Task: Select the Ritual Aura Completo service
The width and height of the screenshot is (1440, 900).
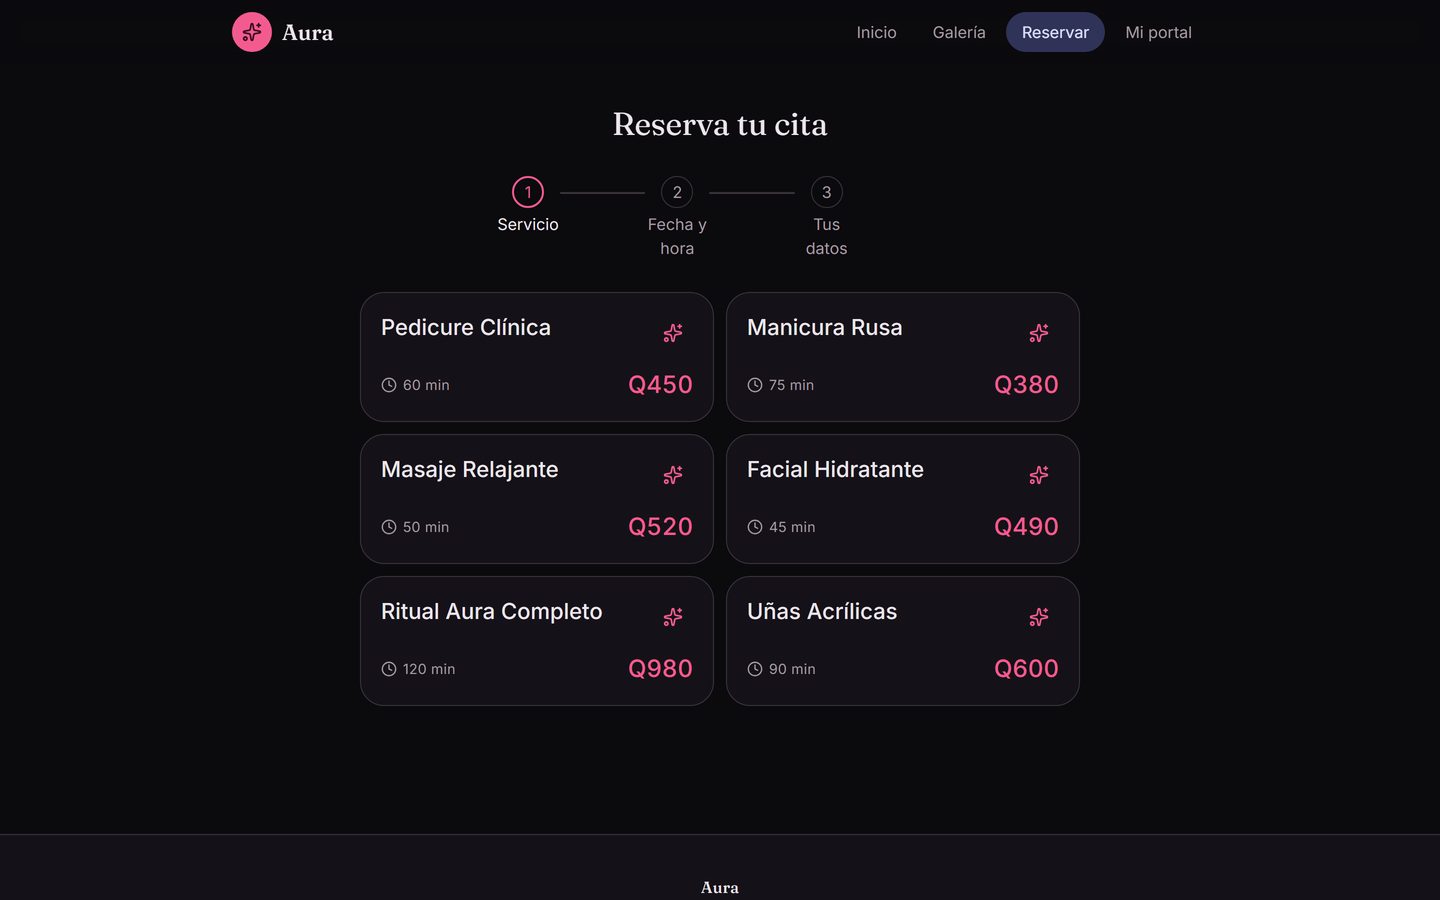Action: [537, 641]
